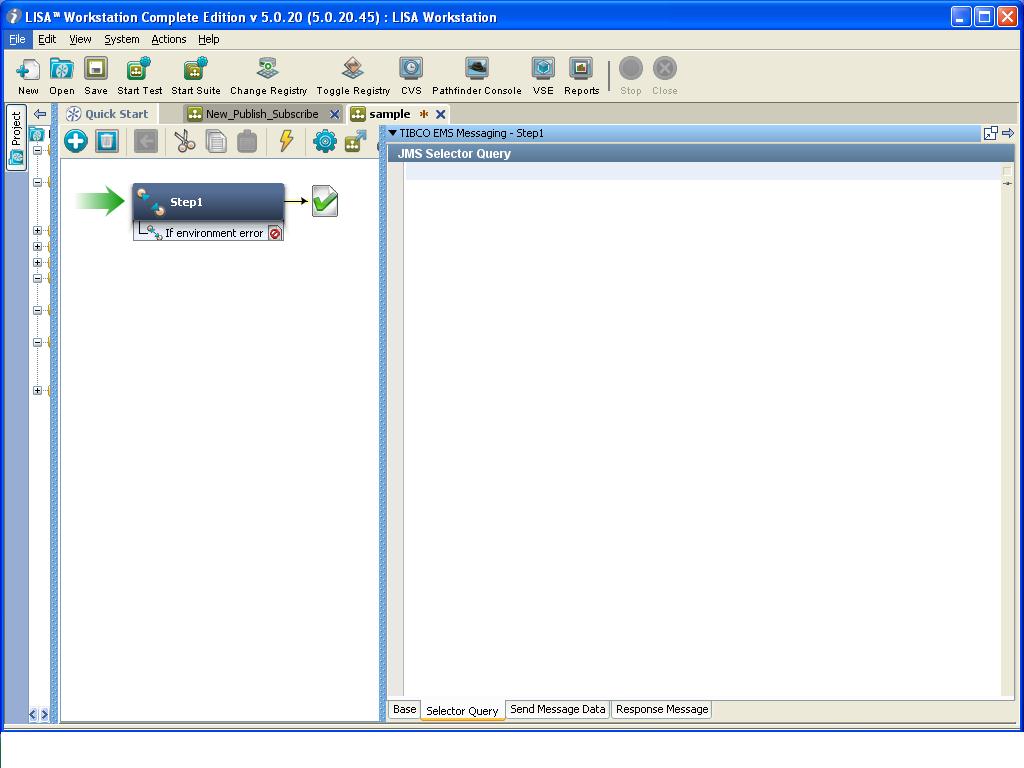Click the Open folder toolbar icon
This screenshot has height=768, width=1024.
coord(62,69)
